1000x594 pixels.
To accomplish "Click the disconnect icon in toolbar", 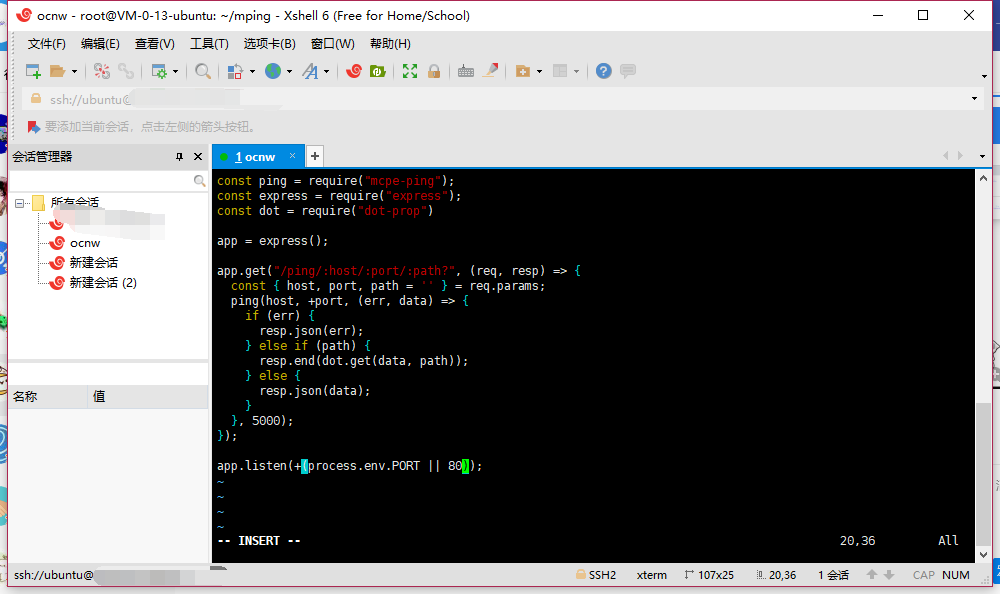I will (101, 71).
